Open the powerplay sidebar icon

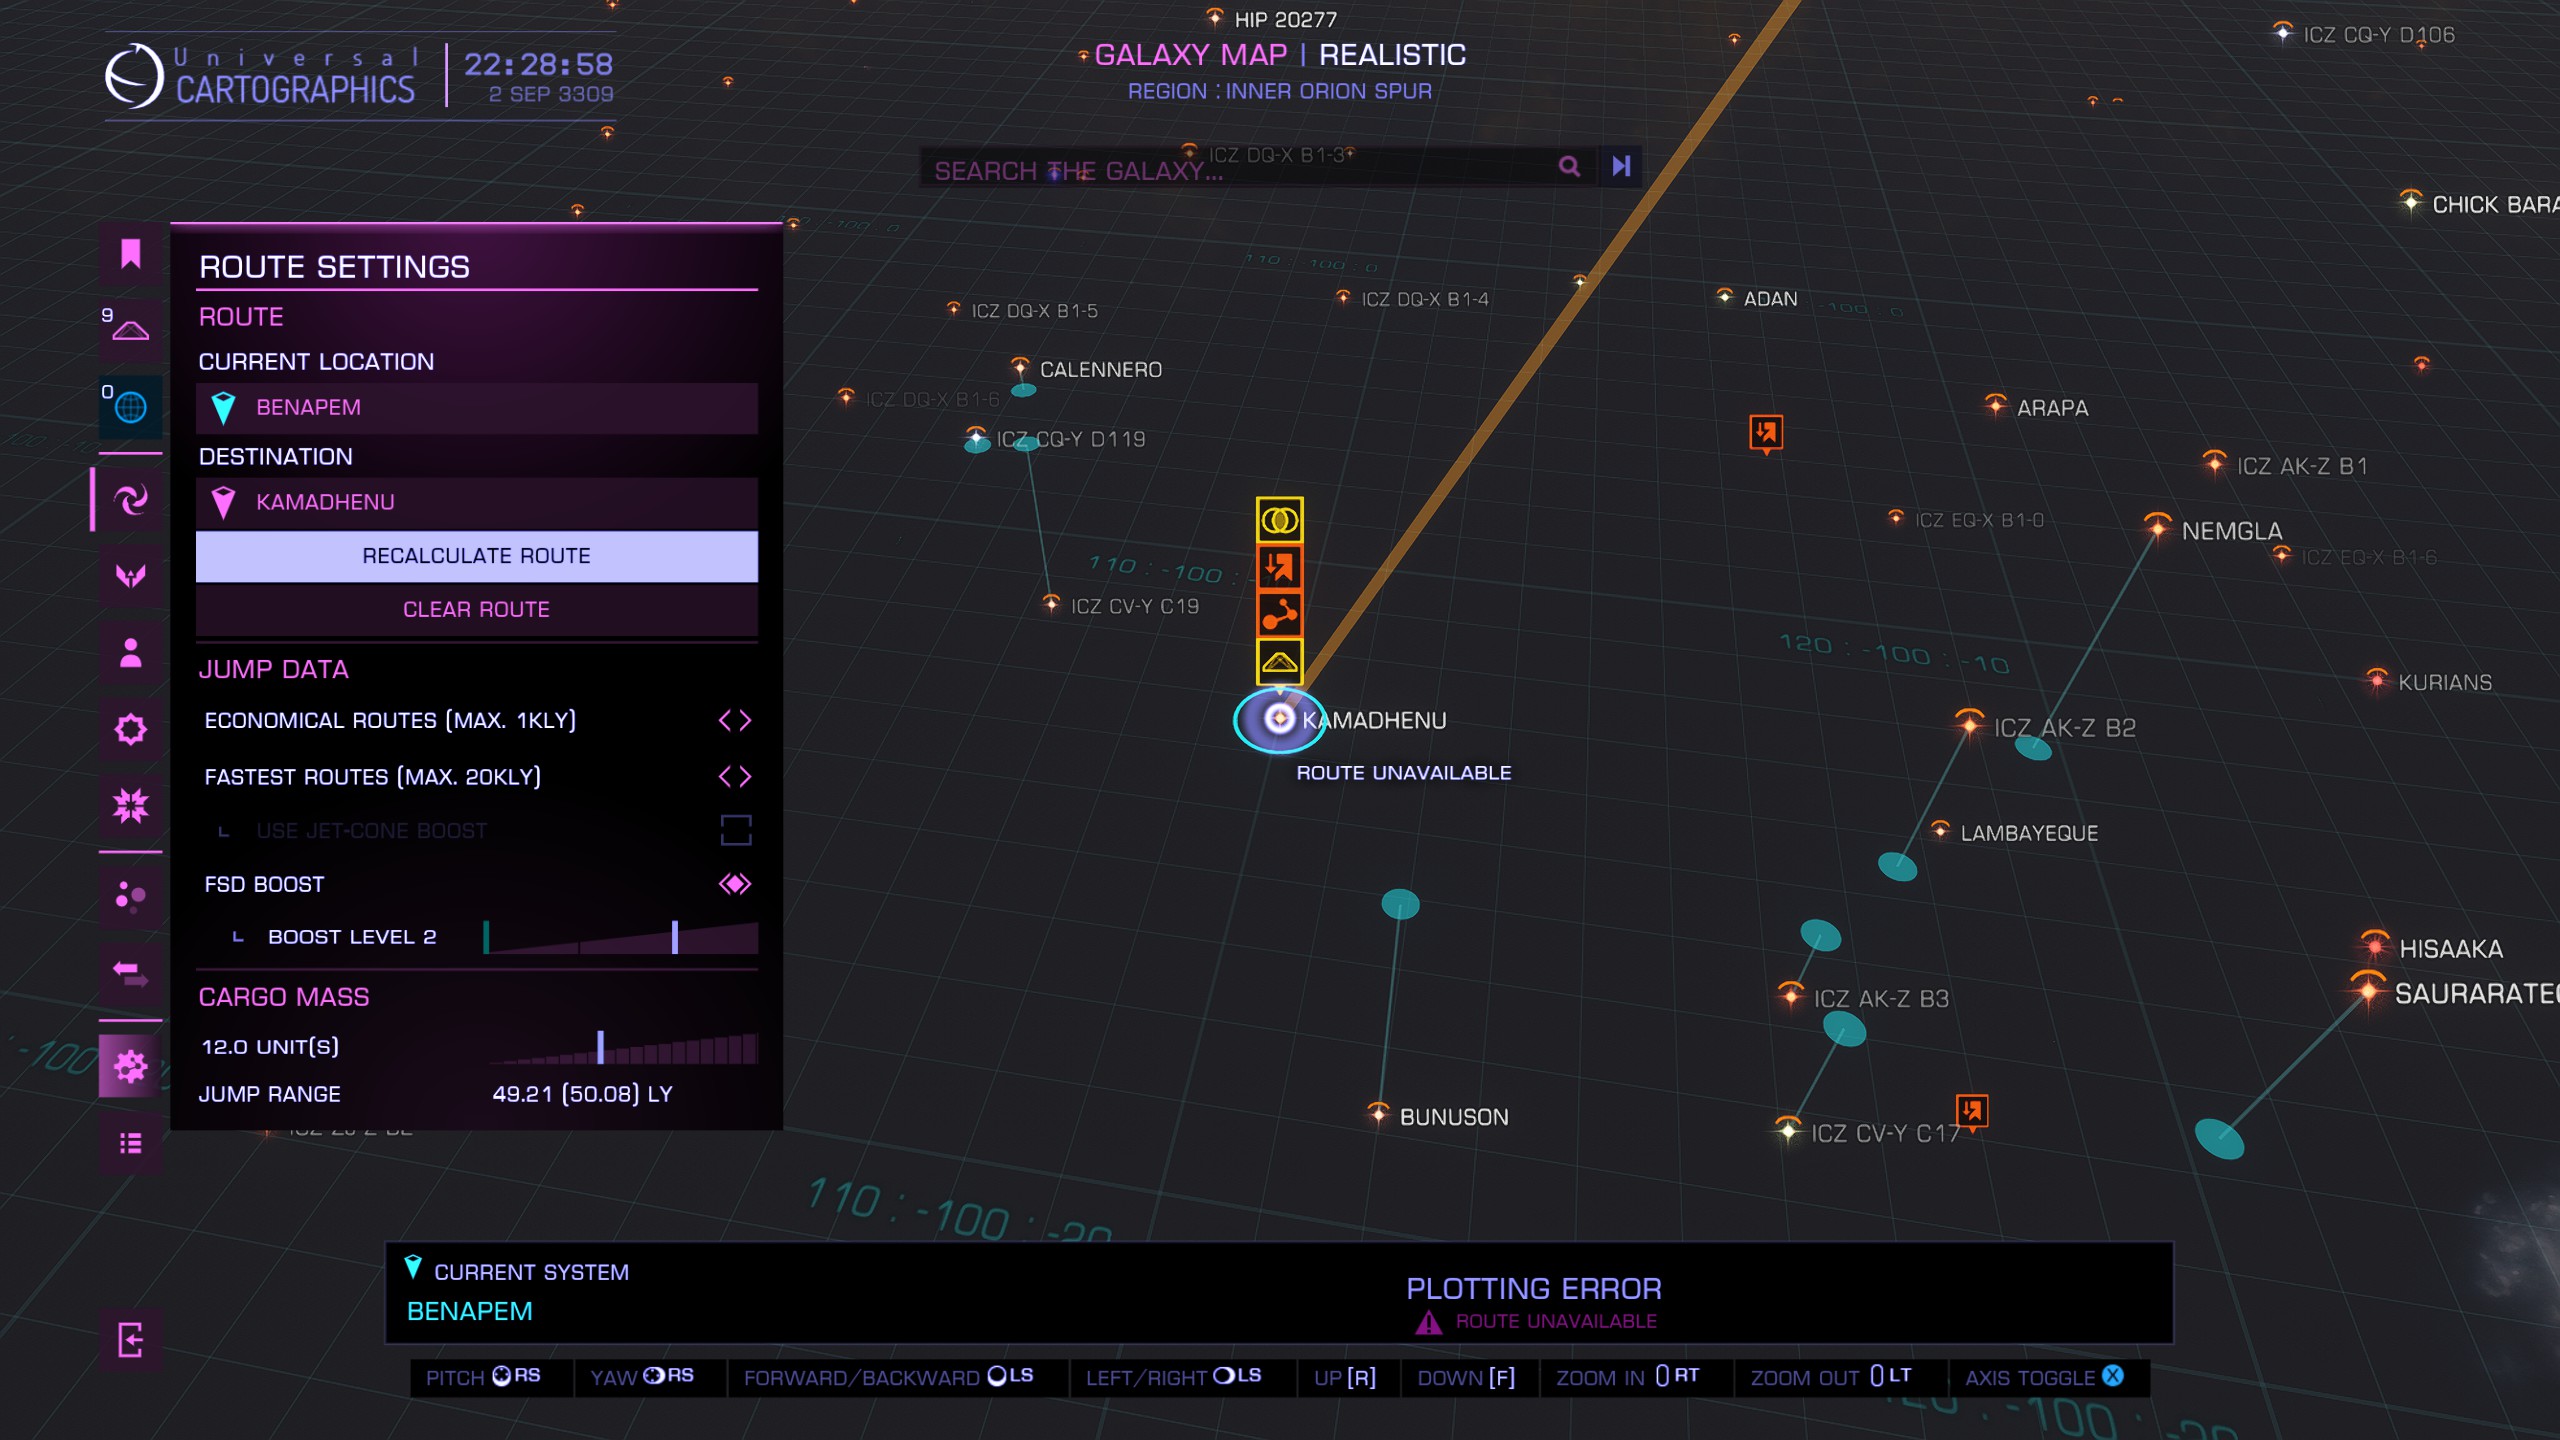click(130, 575)
